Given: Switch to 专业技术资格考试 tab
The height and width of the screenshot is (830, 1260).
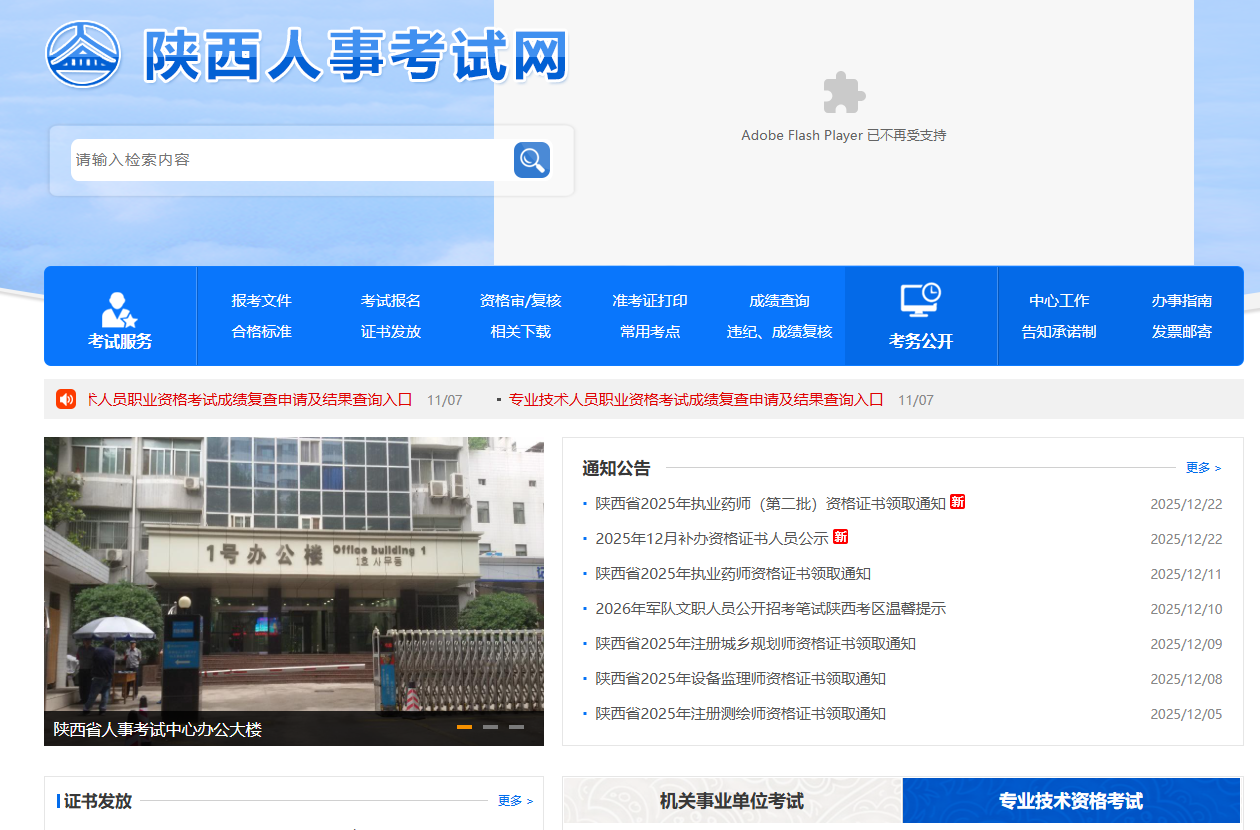Looking at the screenshot, I should [1070, 801].
